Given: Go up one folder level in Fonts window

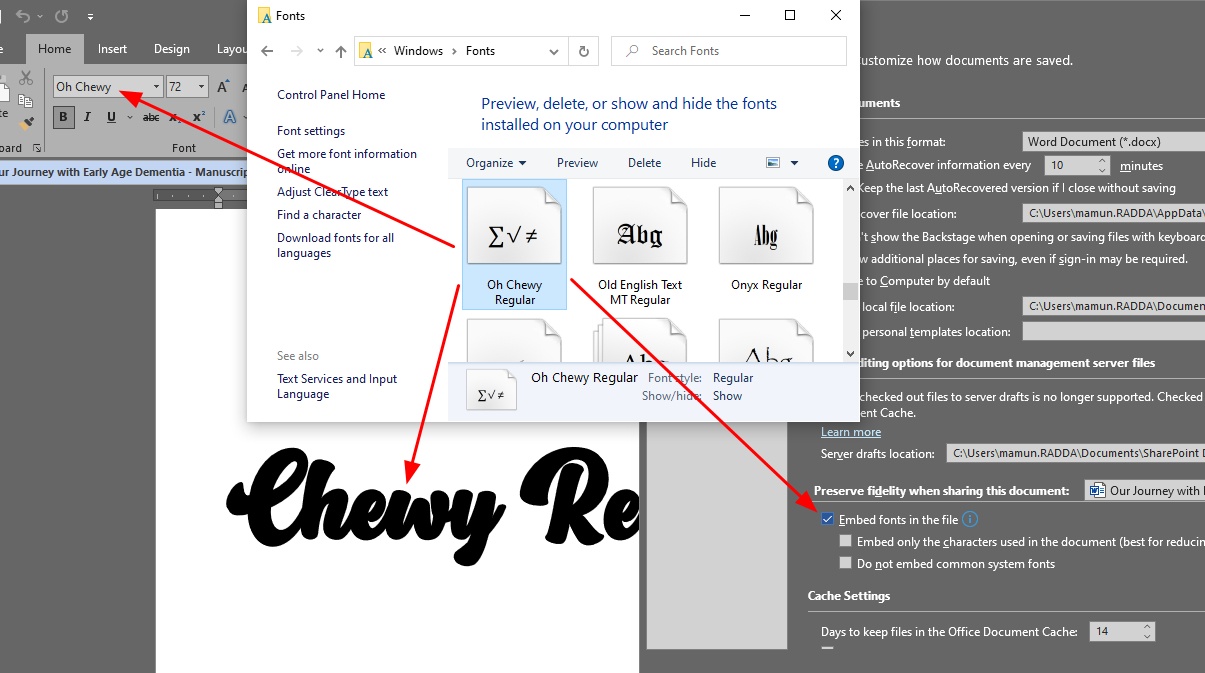Looking at the screenshot, I should pyautogui.click(x=341, y=51).
